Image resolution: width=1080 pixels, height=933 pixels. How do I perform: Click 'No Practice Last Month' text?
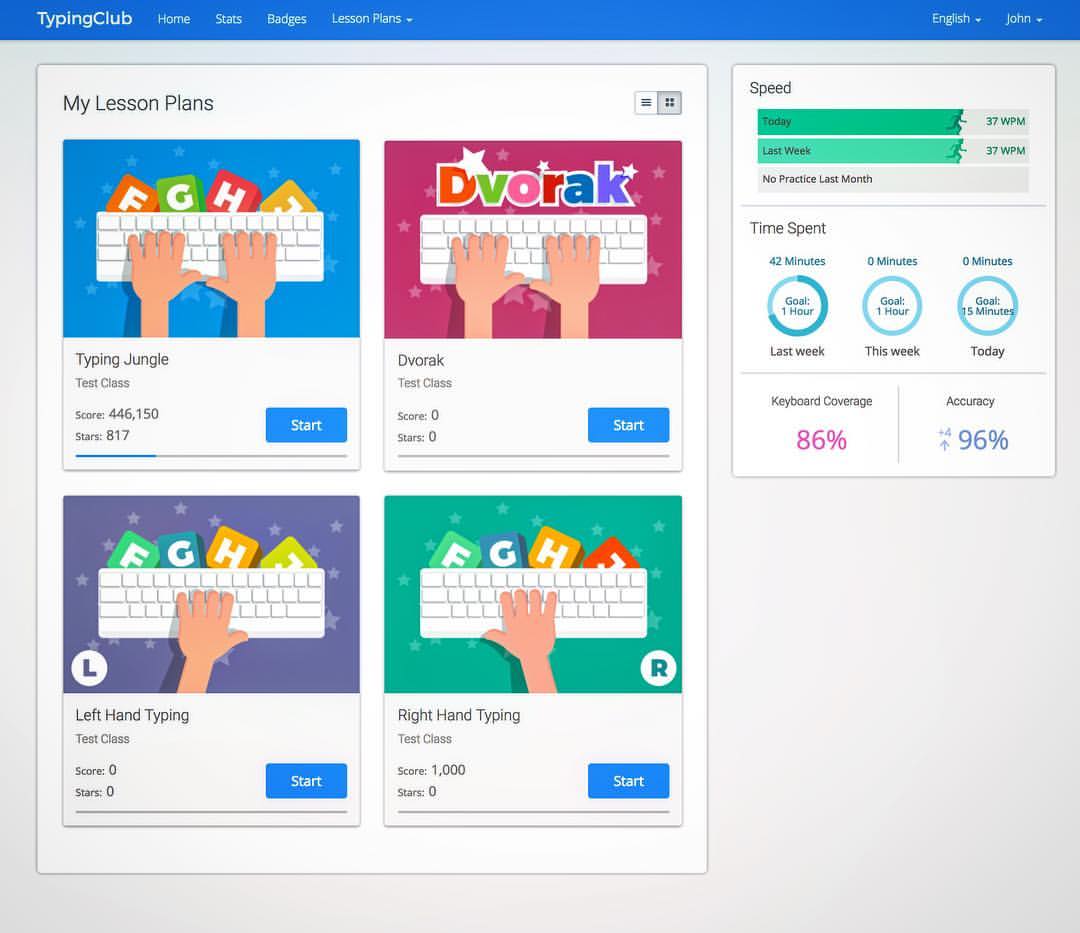(818, 179)
